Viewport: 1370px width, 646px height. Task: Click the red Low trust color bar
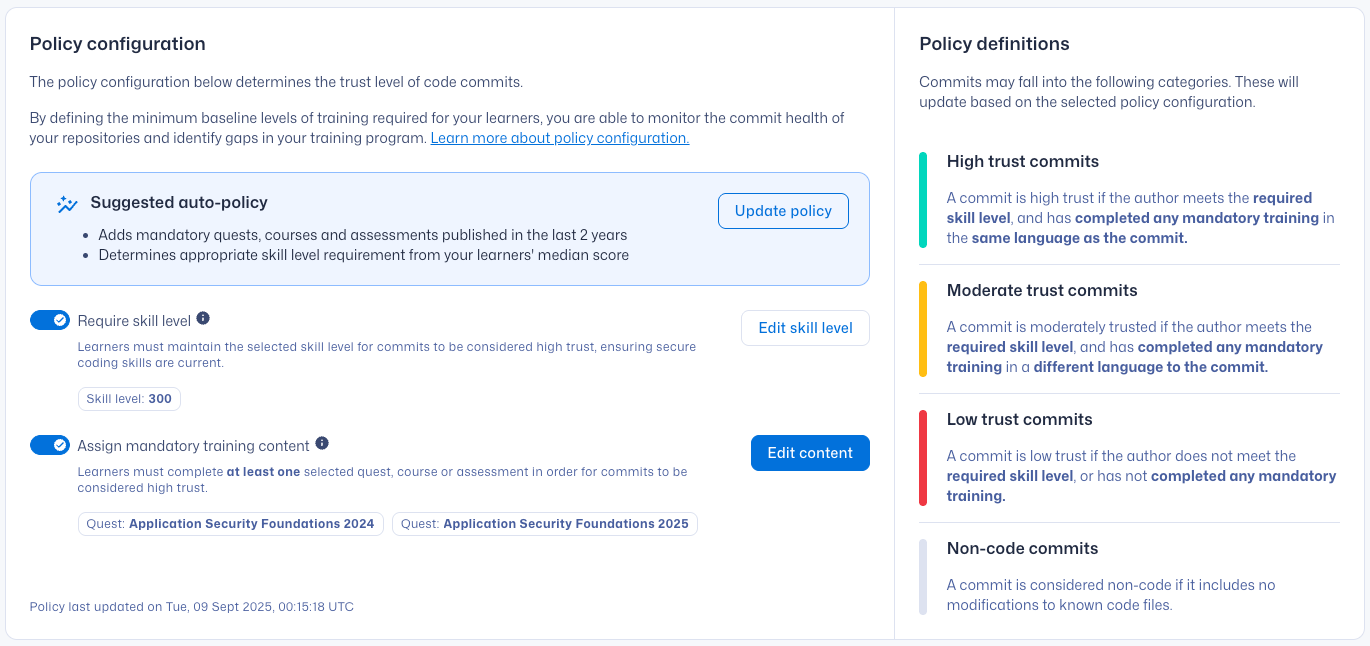[x=923, y=458]
